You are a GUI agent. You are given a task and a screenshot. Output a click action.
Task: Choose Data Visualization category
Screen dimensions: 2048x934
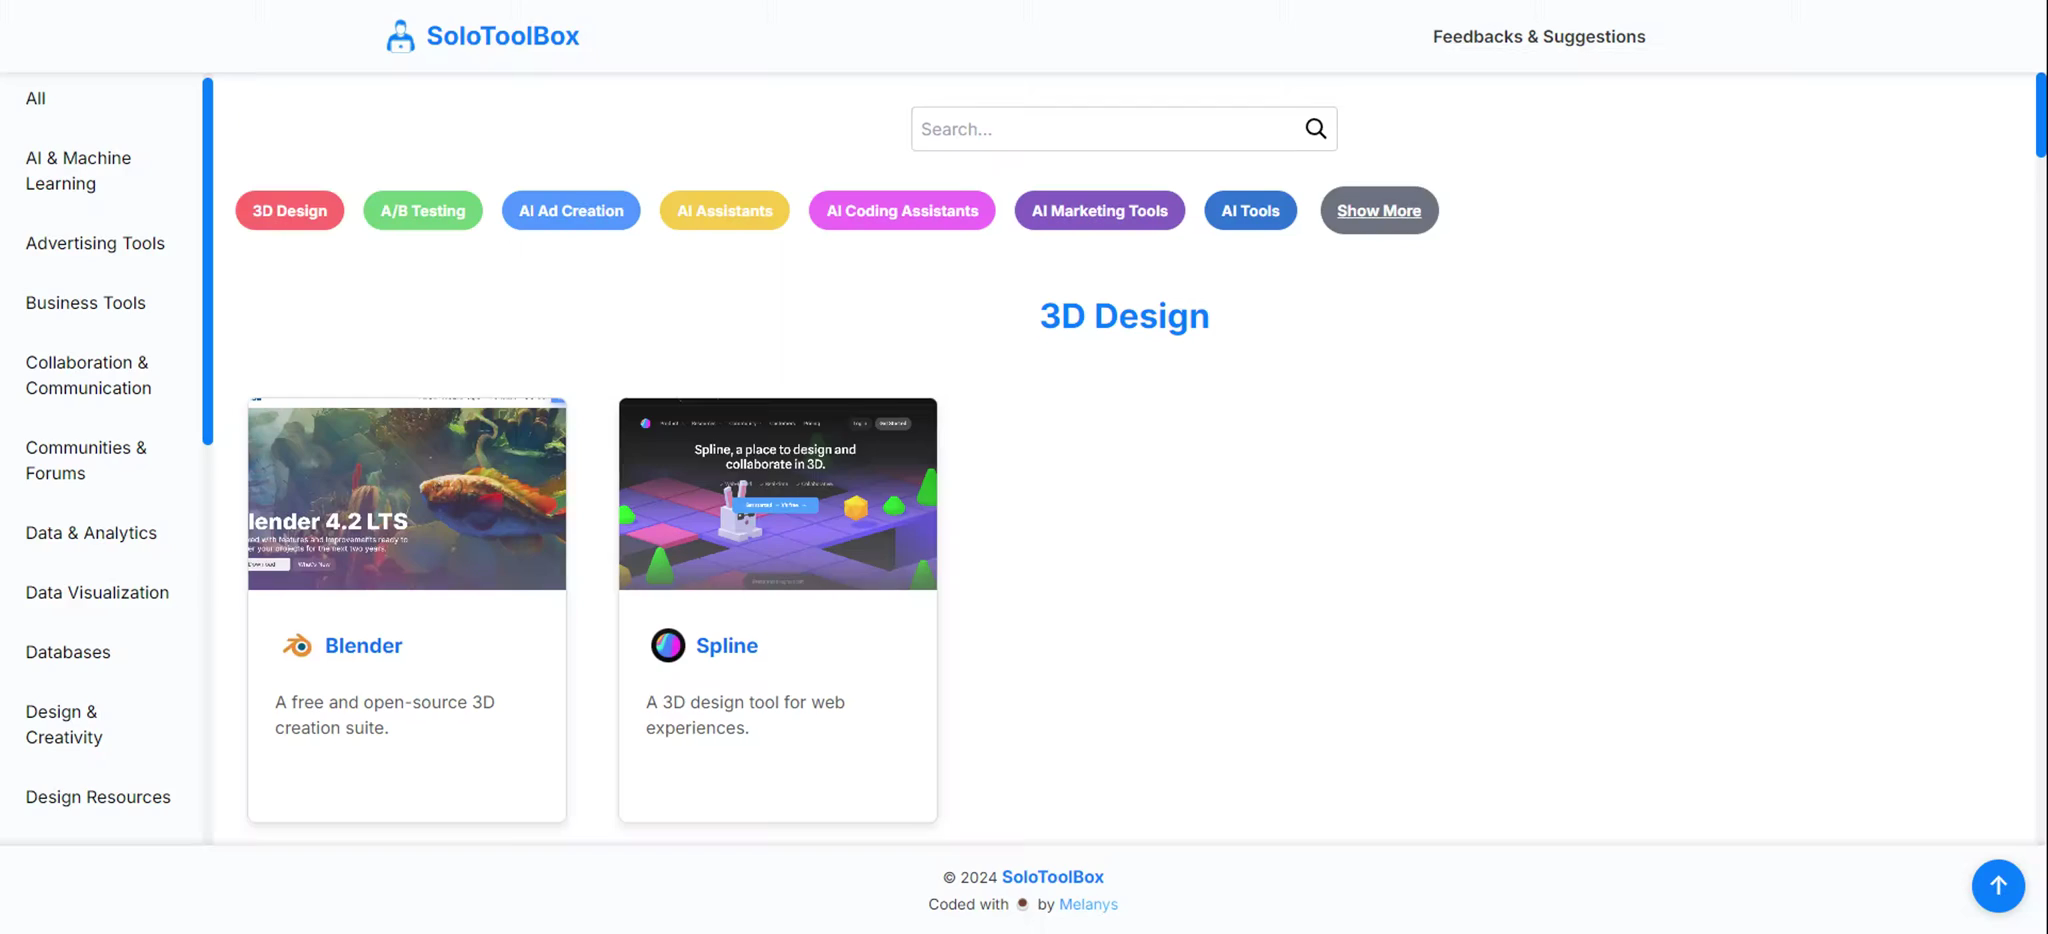click(97, 593)
